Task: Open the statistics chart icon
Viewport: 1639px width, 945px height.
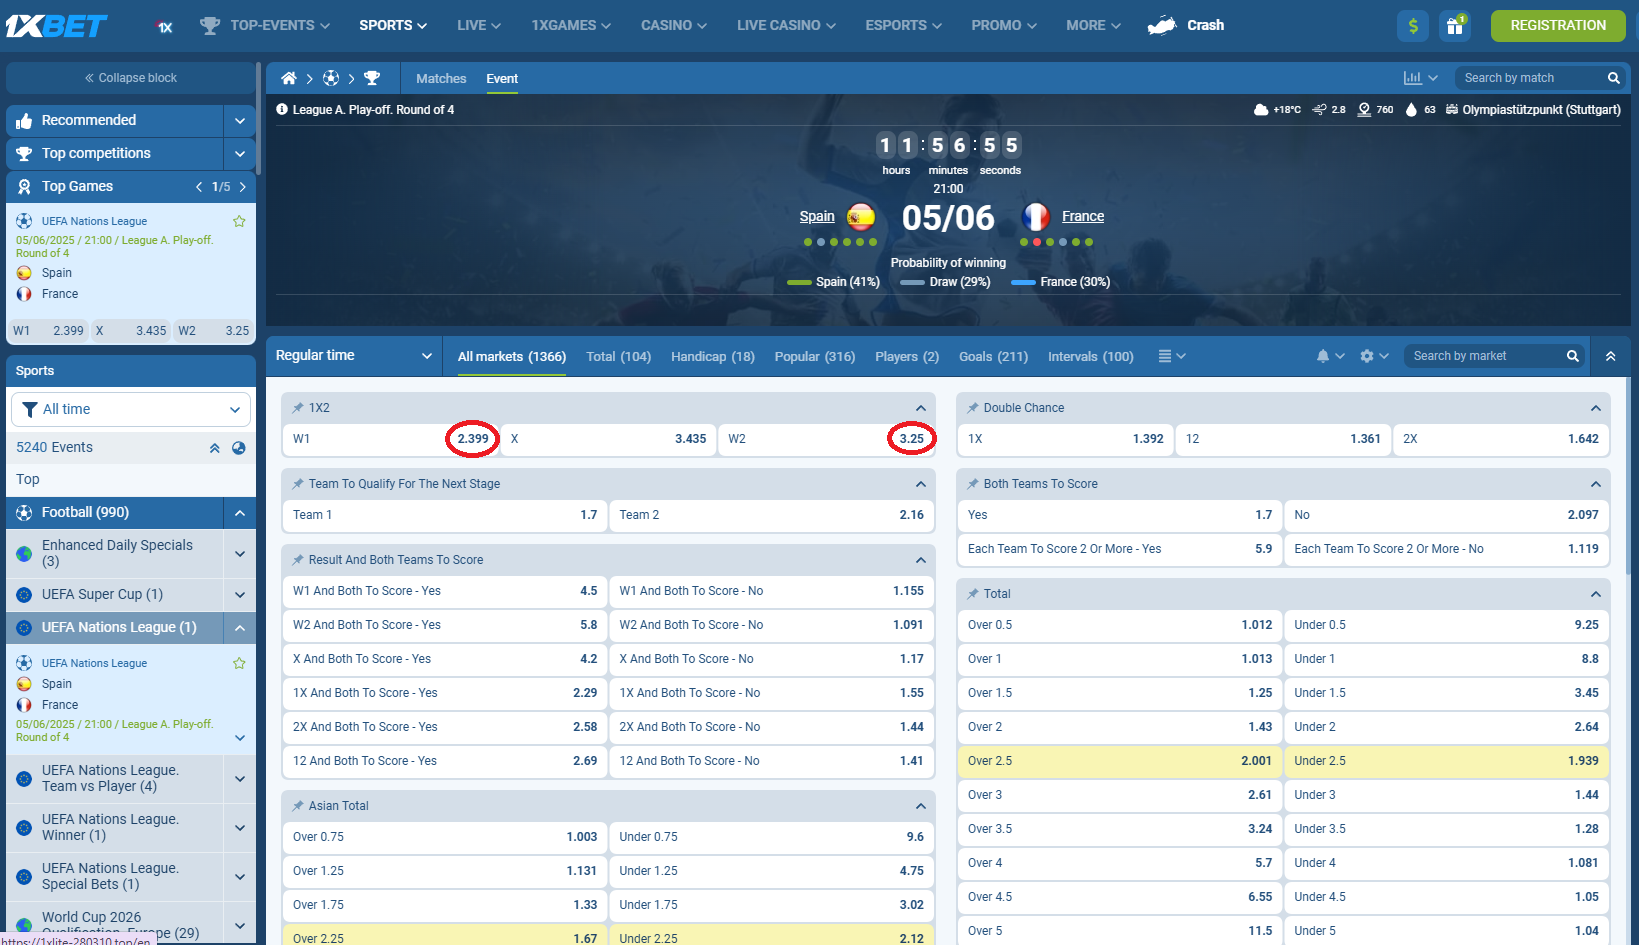Action: click(x=1412, y=78)
